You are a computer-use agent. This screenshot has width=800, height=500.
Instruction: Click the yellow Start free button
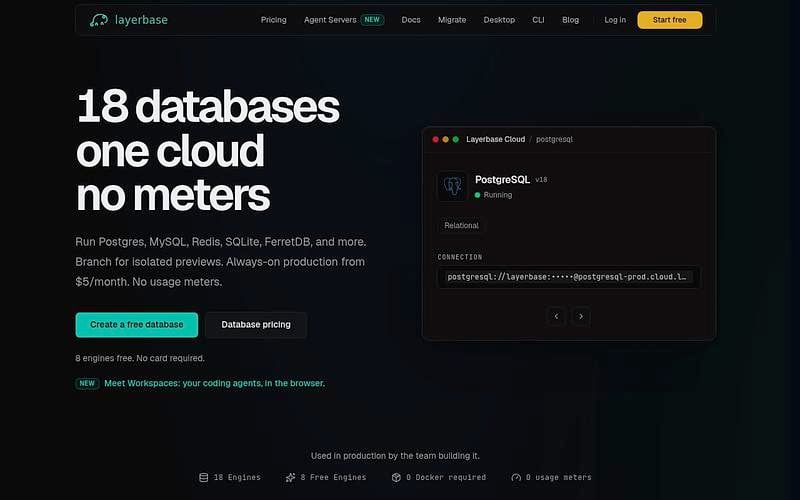670,20
